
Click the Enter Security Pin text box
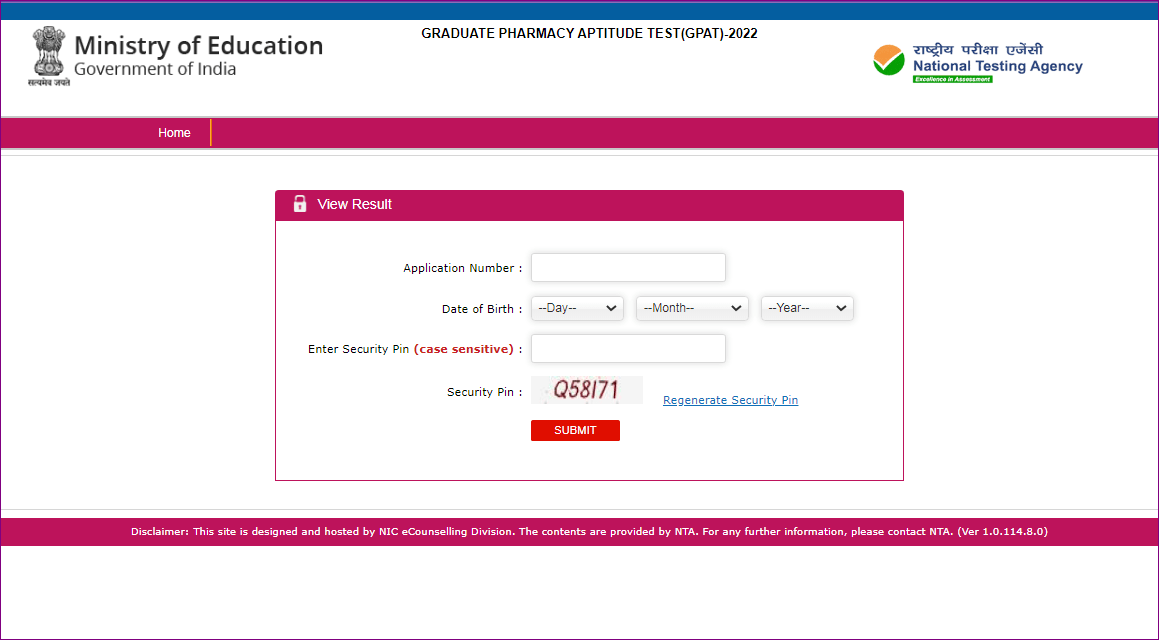(x=628, y=348)
